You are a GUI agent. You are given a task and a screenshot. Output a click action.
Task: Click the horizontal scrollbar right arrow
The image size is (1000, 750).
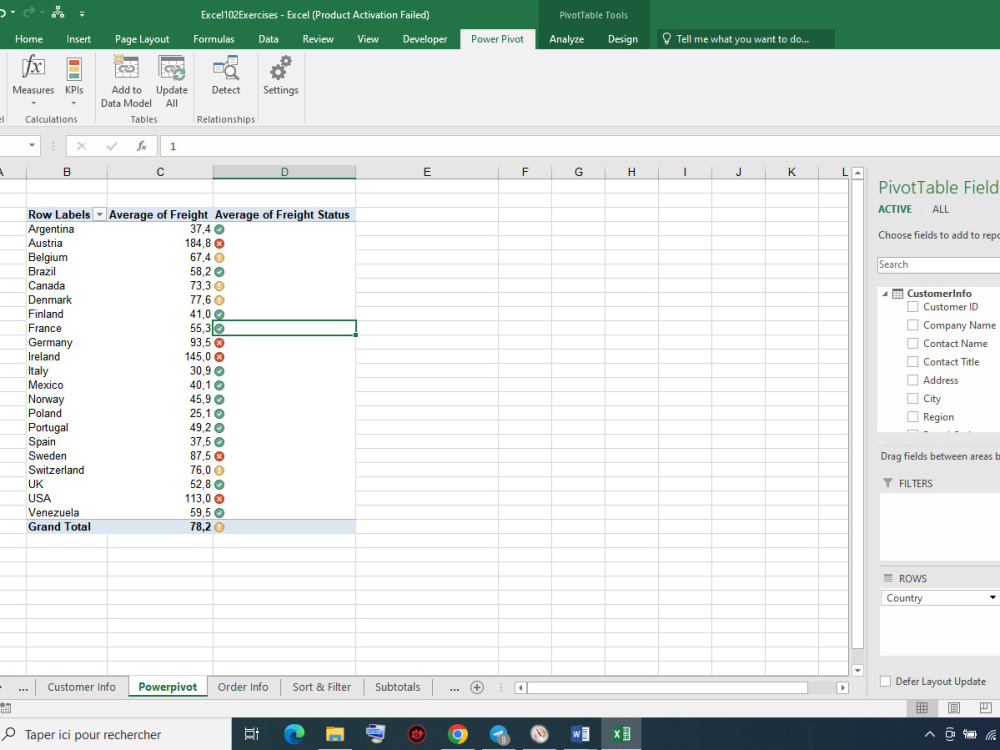click(x=842, y=688)
